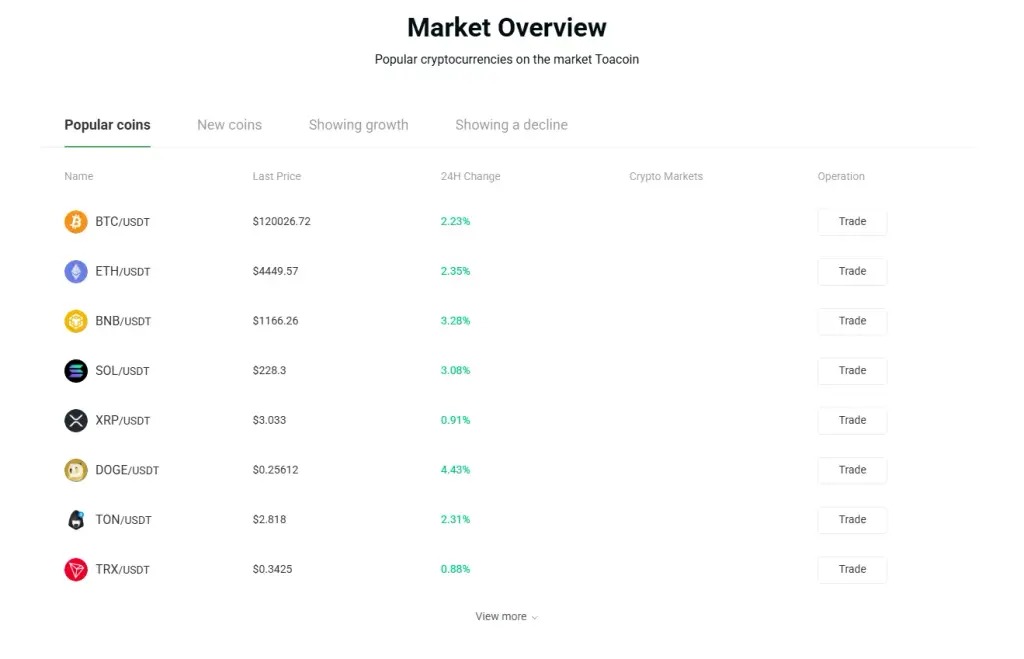Screen dimensions: 1024x659
Task: Click Trade button for SOL/USDT
Action: (852, 370)
